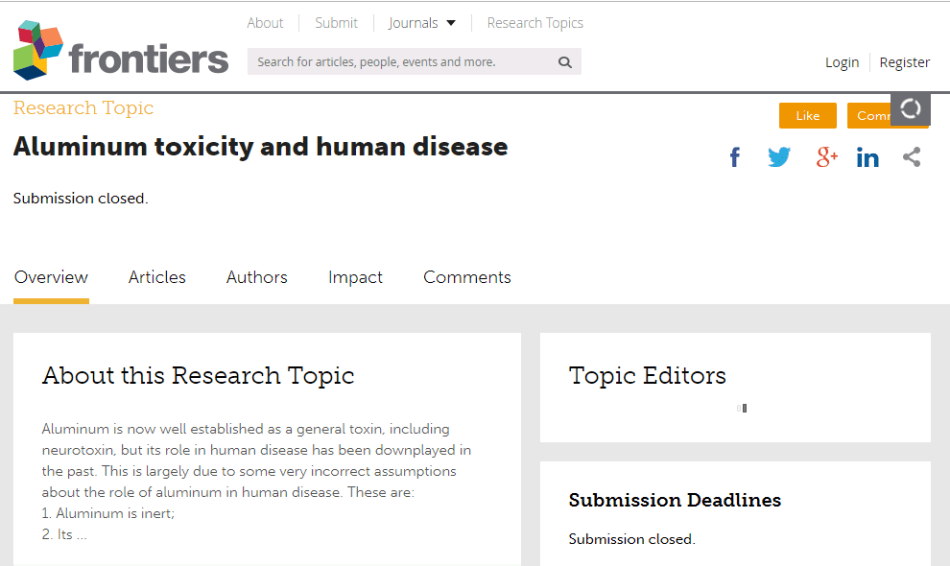
Task: Click the search magnifier icon
Action: (565, 62)
